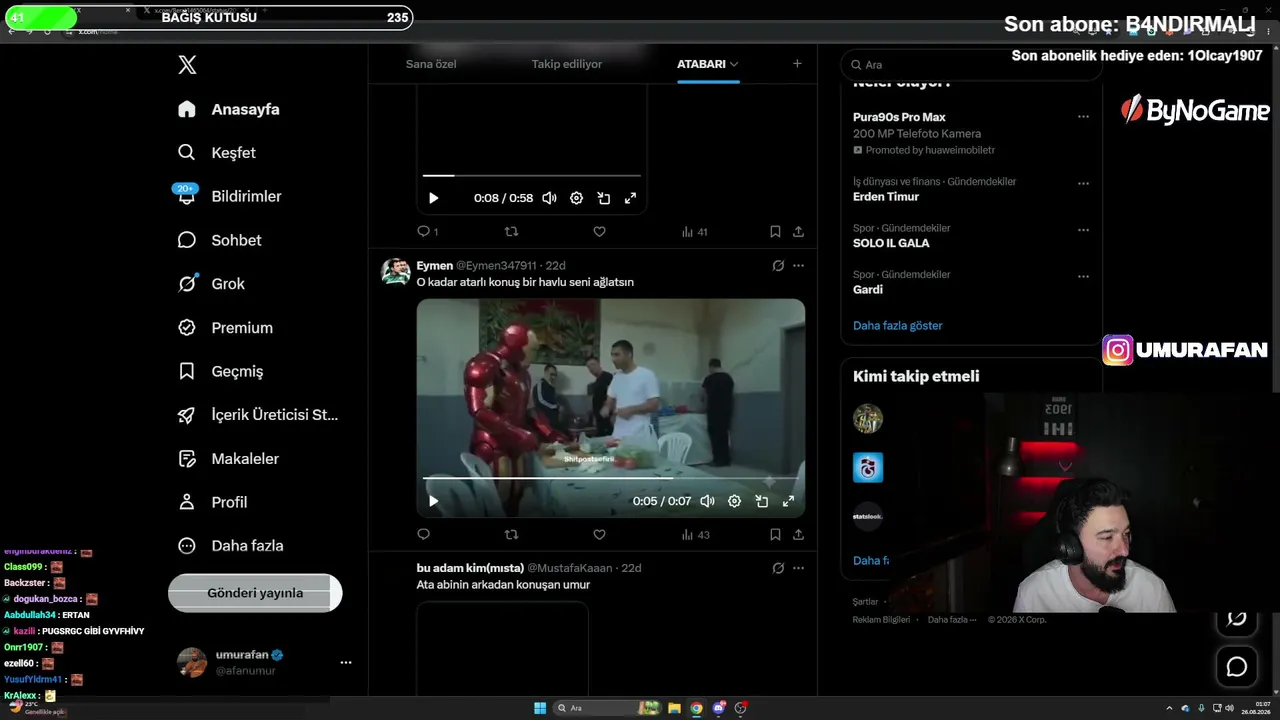Open the Windows Start menu

click(540, 708)
